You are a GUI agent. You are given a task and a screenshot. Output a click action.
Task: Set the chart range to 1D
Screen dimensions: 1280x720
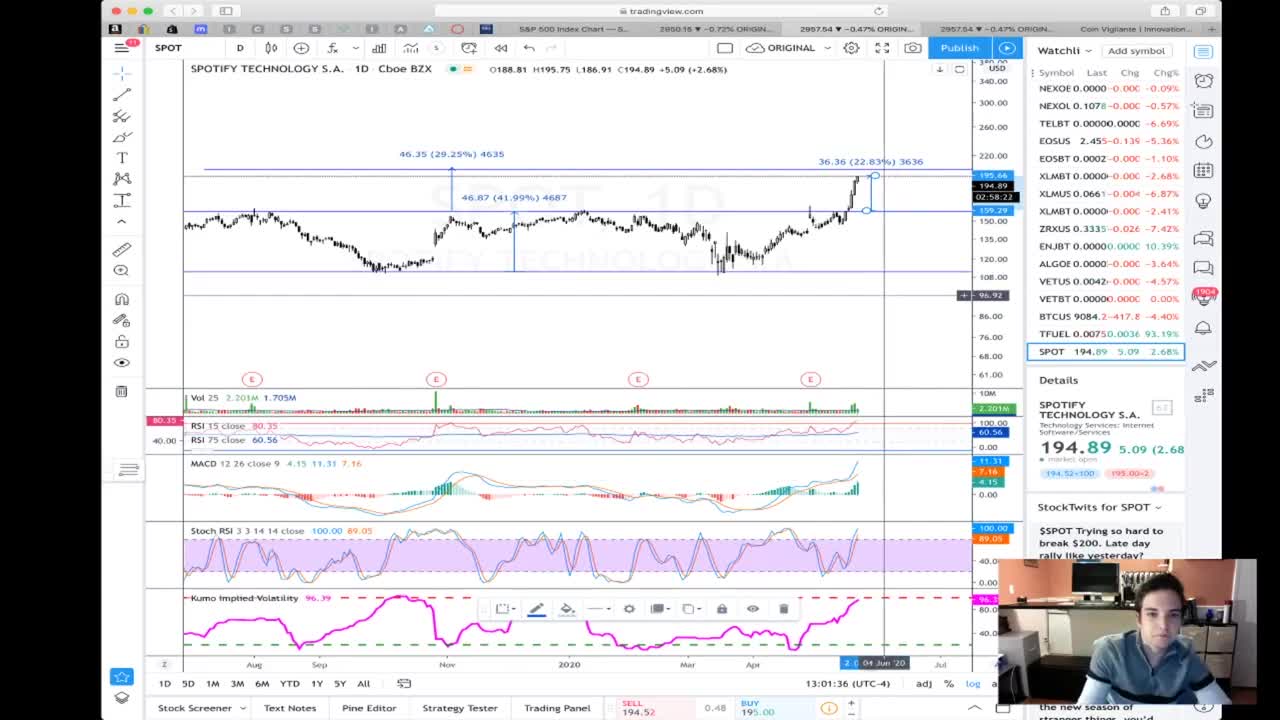coord(164,684)
